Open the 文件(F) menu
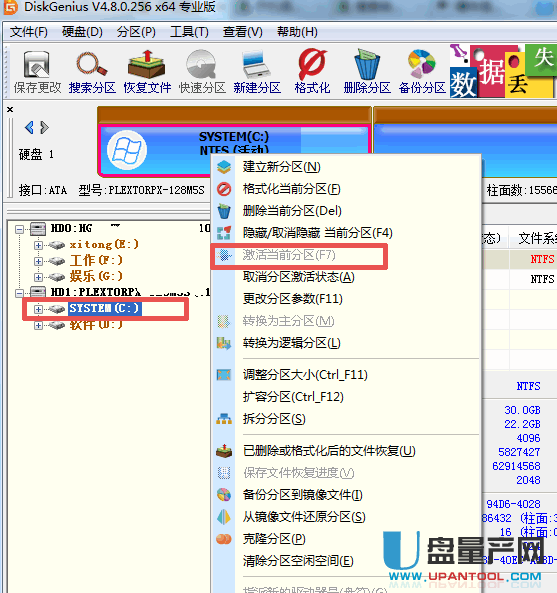The height and width of the screenshot is (593, 557). 29,32
